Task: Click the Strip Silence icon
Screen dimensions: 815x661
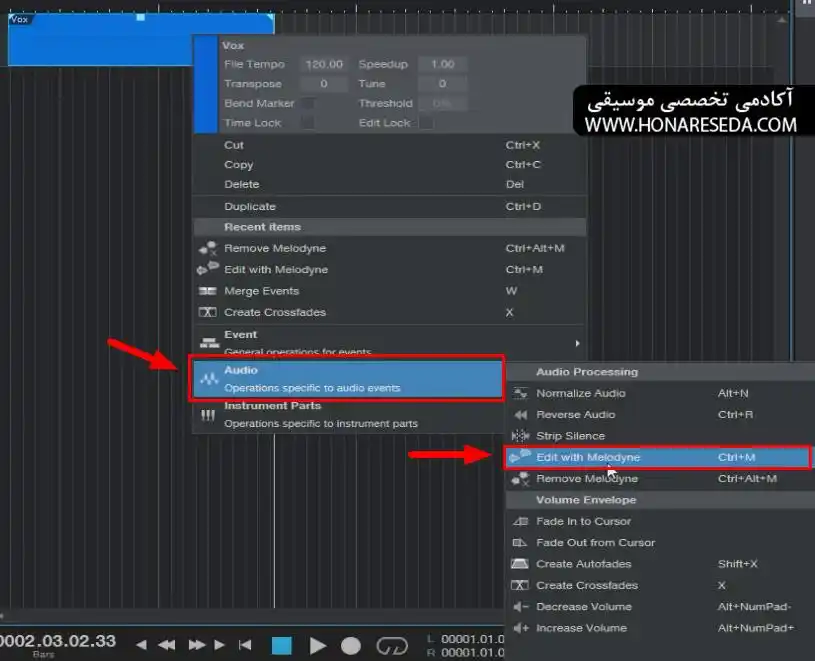Action: pyautogui.click(x=520, y=436)
